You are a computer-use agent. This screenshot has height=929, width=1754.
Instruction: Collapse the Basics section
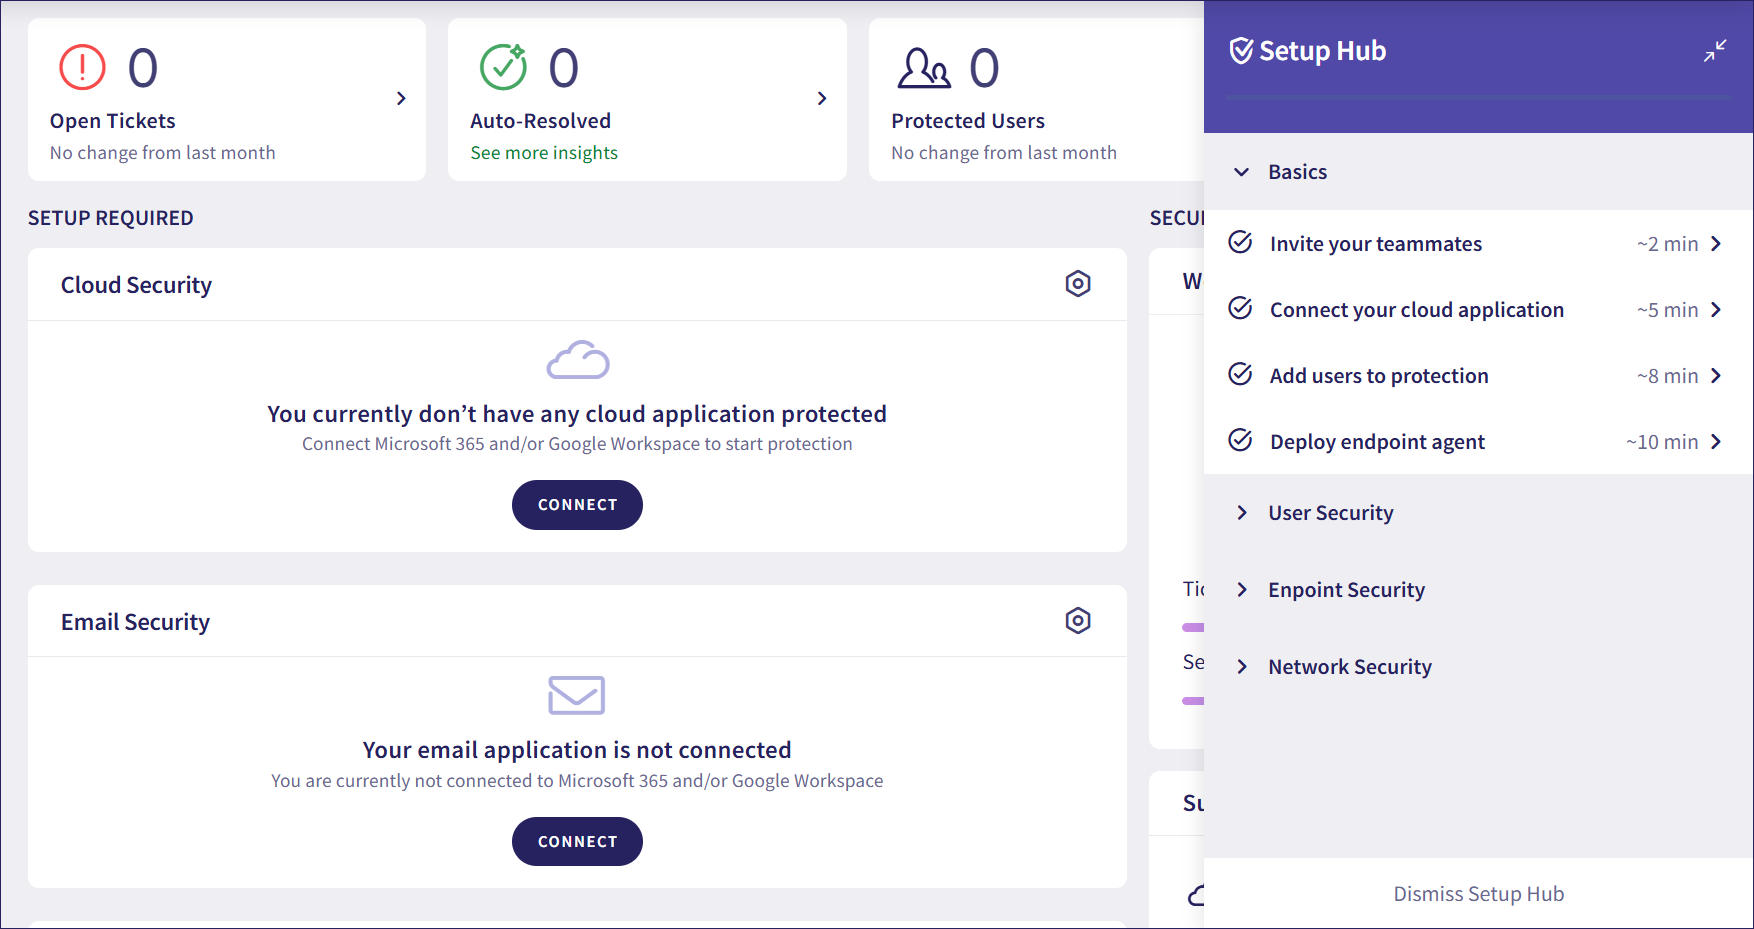tap(1242, 172)
